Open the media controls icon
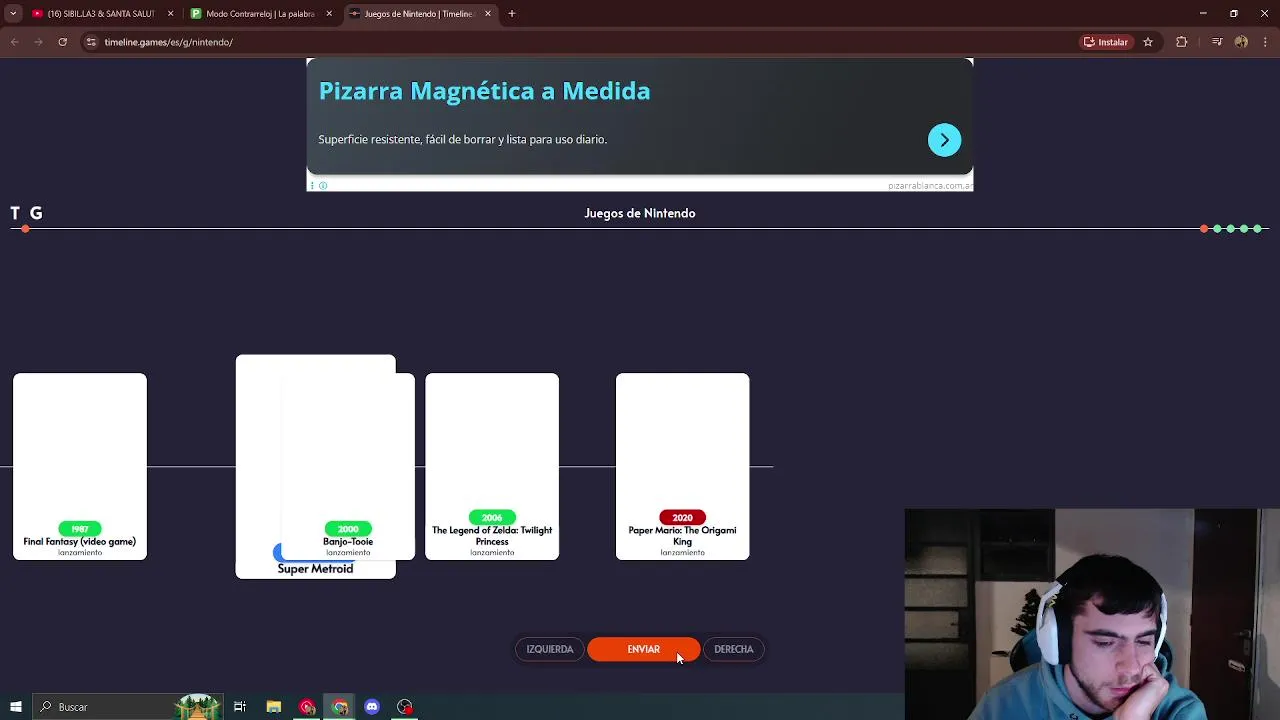This screenshot has height=720, width=1280. pos(1217,42)
